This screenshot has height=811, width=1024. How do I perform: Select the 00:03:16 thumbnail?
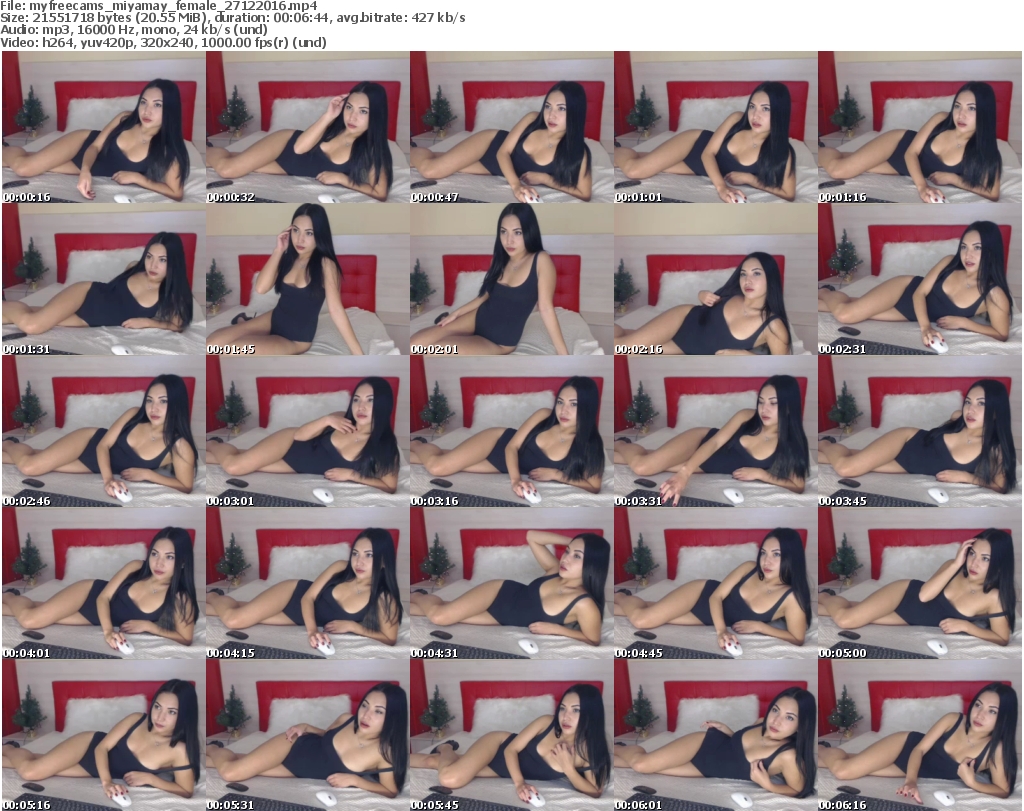pyautogui.click(x=511, y=431)
